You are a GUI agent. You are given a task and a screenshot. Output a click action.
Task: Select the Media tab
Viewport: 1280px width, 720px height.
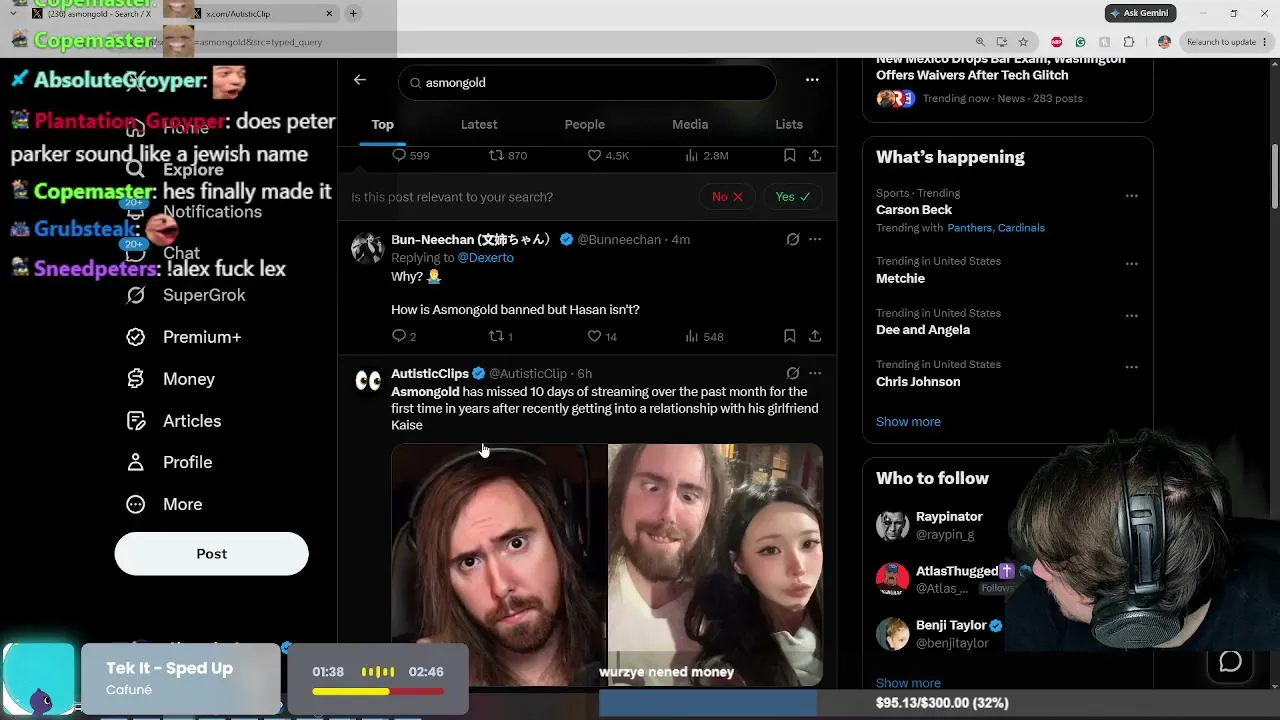click(690, 124)
